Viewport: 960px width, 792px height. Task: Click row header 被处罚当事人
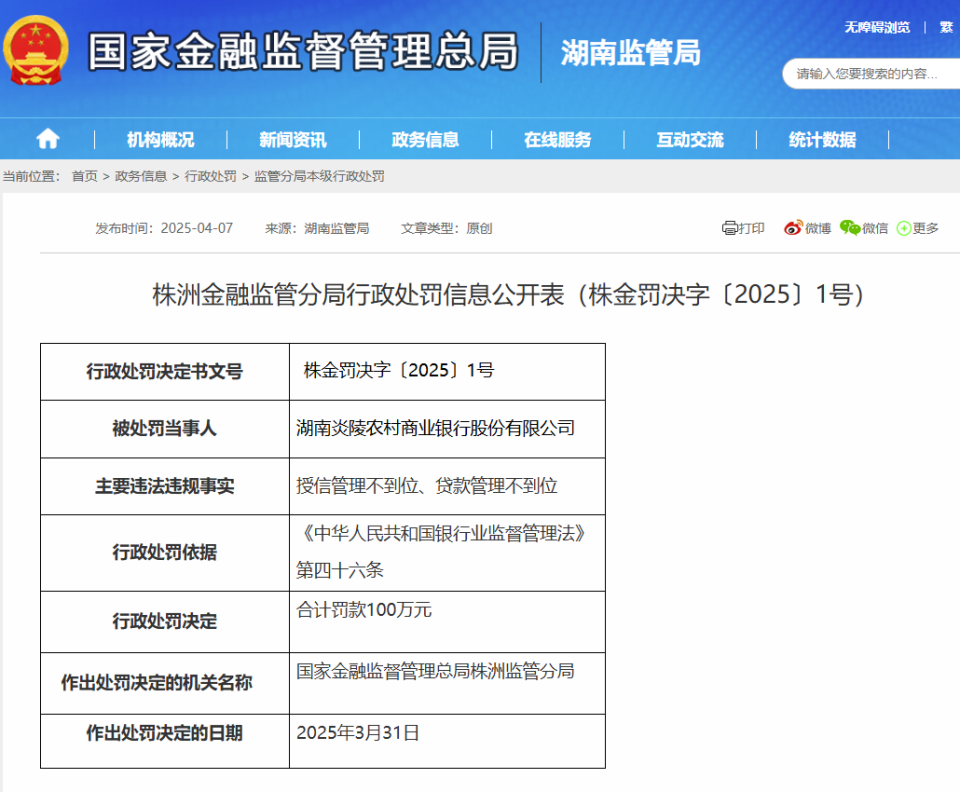point(165,428)
